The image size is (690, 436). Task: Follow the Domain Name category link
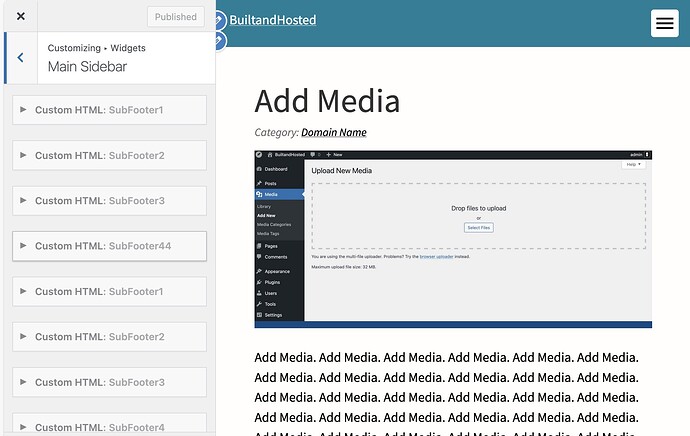334,132
